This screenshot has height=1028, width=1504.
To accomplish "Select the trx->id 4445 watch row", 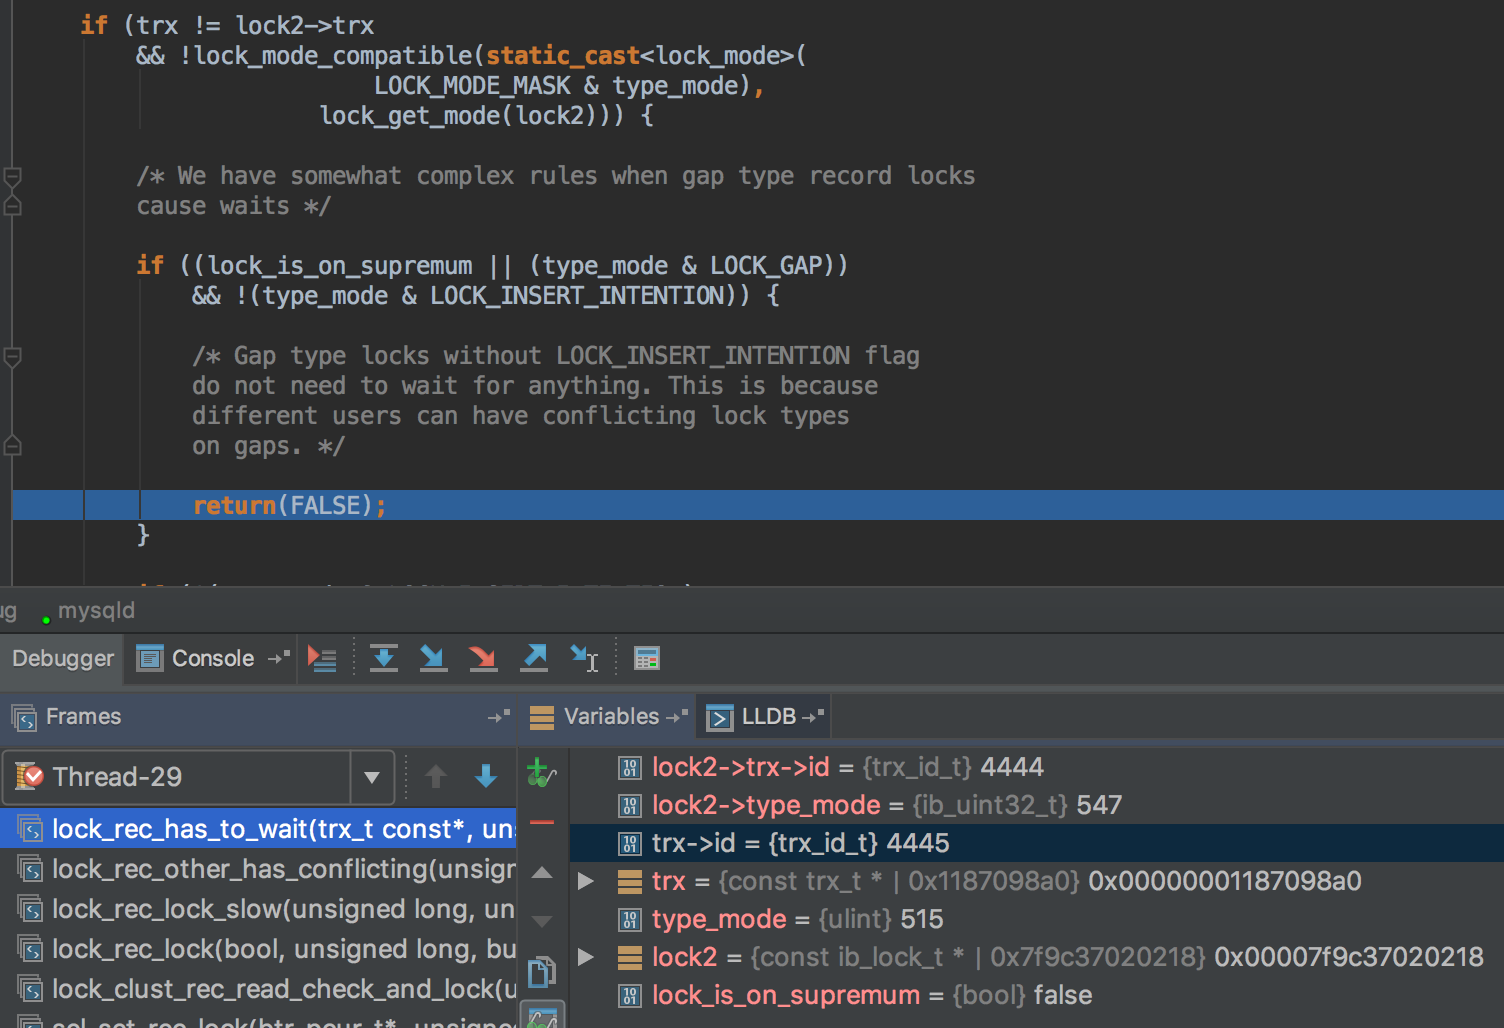I will coord(1036,843).
